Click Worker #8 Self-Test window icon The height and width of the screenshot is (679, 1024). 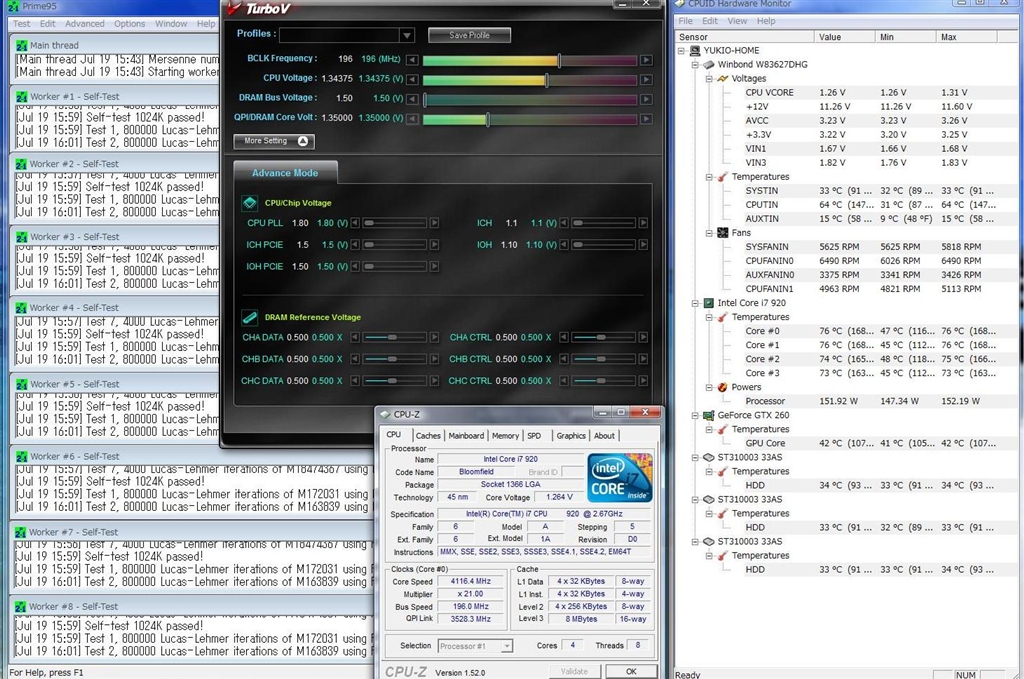point(21,607)
